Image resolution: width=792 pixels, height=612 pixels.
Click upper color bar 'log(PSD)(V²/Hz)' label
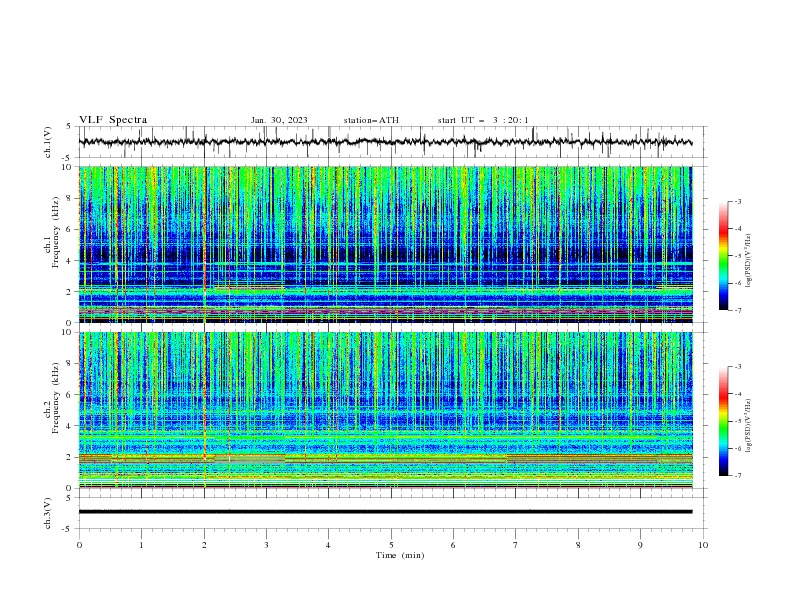point(749,260)
